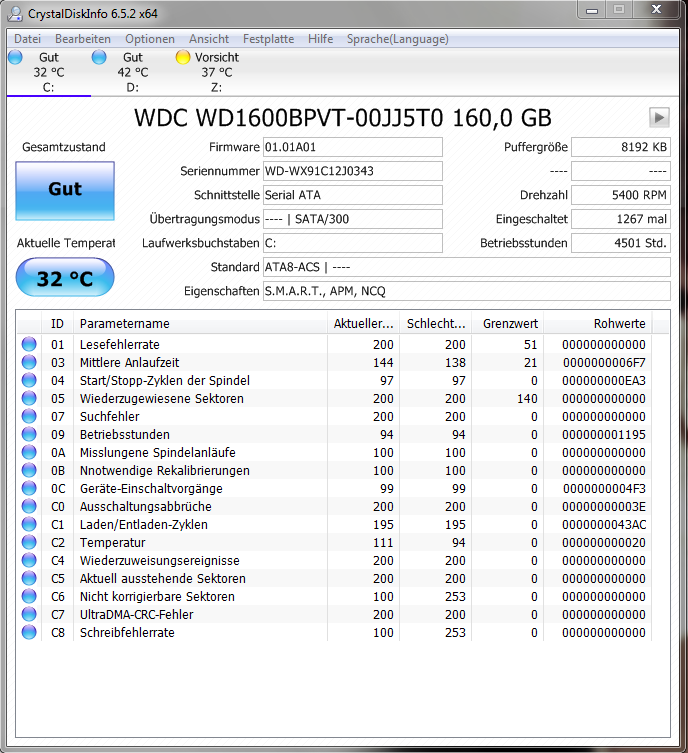
Task: Click status orb of UltraDMA-CRC-Fehler row
Action: tap(29, 614)
